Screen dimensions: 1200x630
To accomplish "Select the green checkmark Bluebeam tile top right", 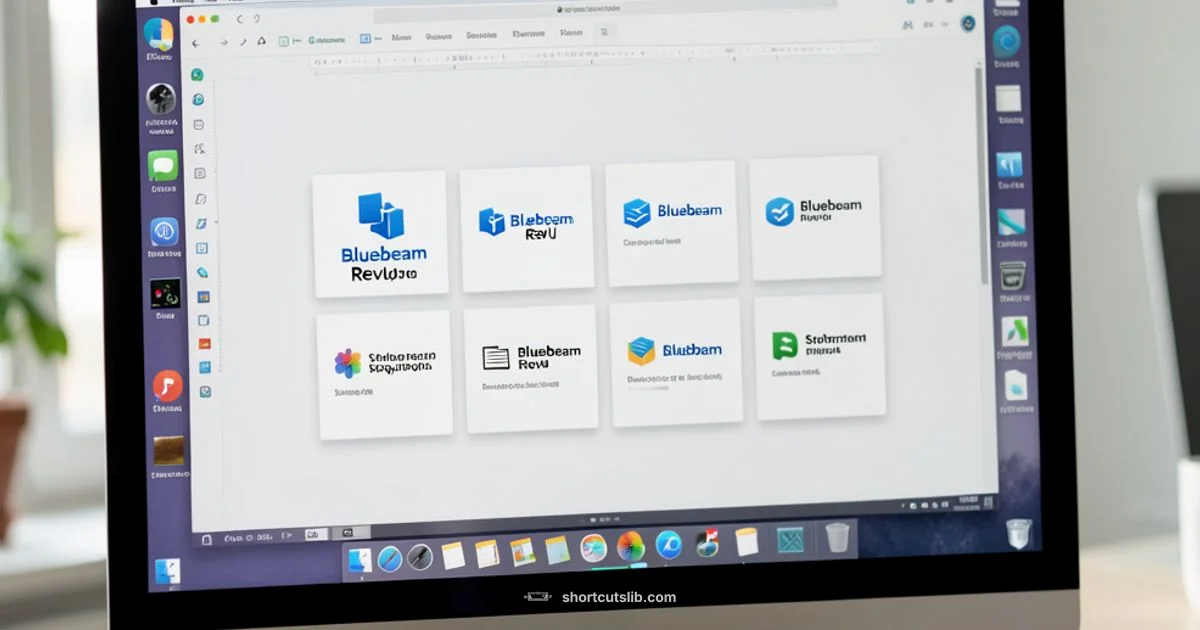I will pos(816,217).
